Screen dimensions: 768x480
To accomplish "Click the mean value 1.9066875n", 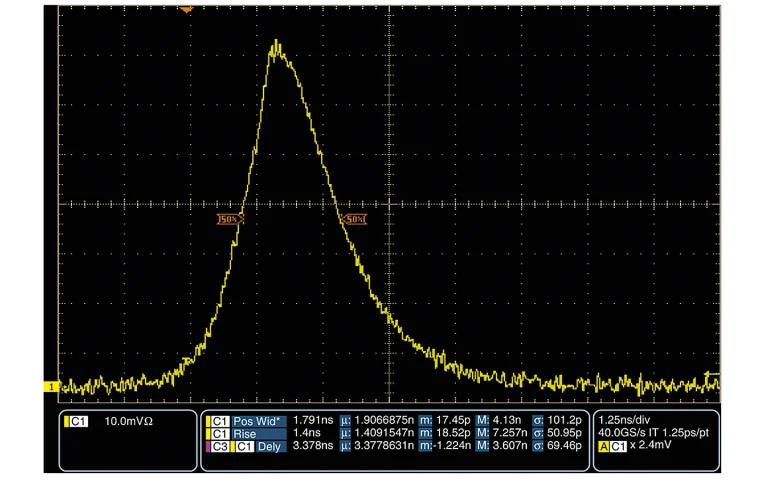I will [x=384, y=420].
